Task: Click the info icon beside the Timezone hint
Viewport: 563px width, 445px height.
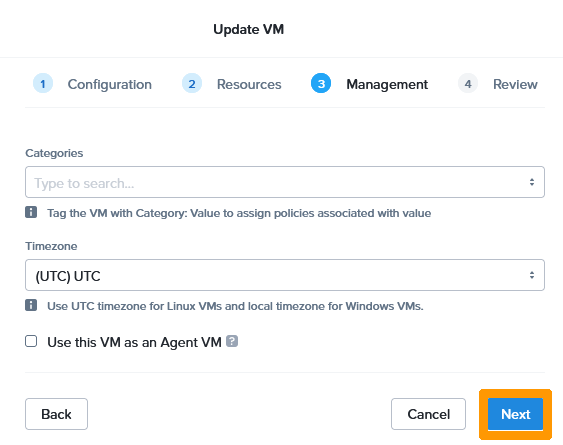Action: coord(31,305)
